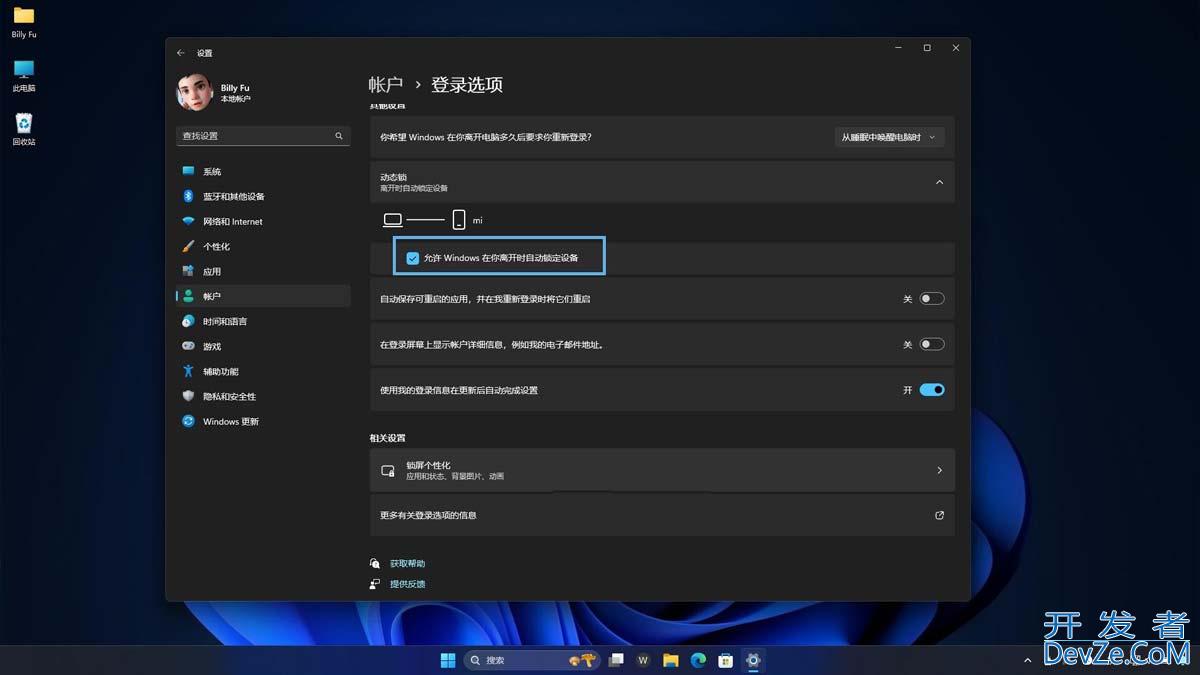Click Billy Fu profile avatar
This screenshot has width=1200, height=675.
(195, 92)
